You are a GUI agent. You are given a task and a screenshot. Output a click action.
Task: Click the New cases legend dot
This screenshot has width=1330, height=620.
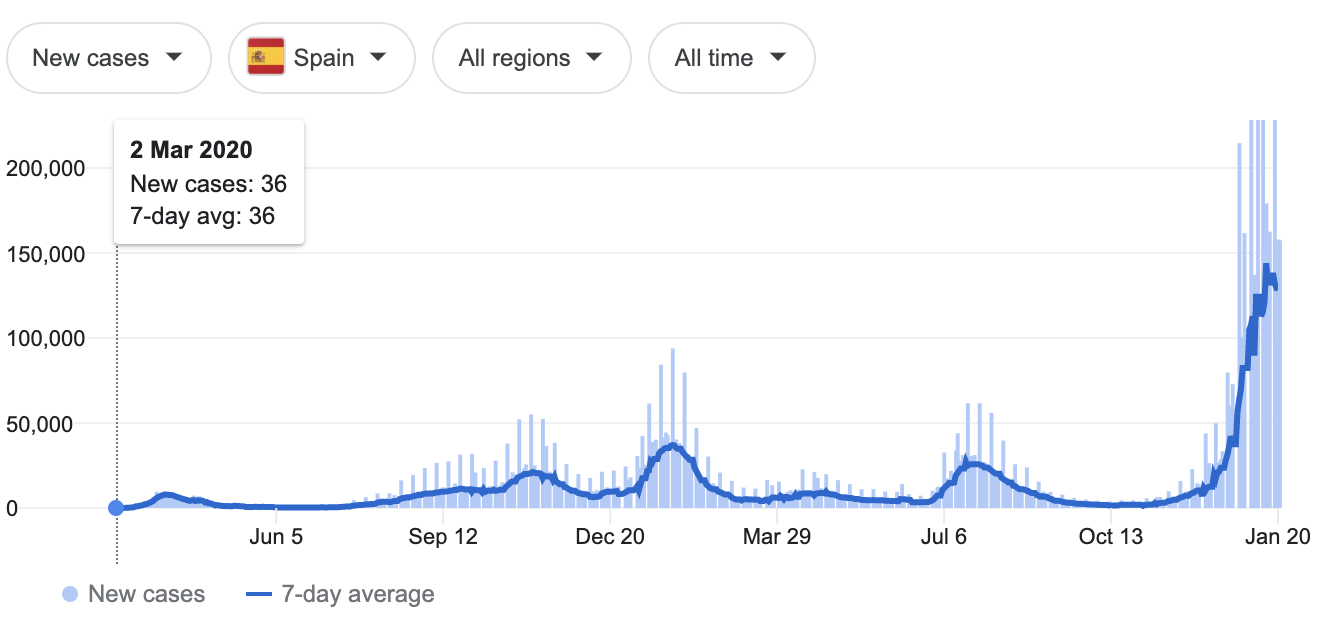(70, 594)
